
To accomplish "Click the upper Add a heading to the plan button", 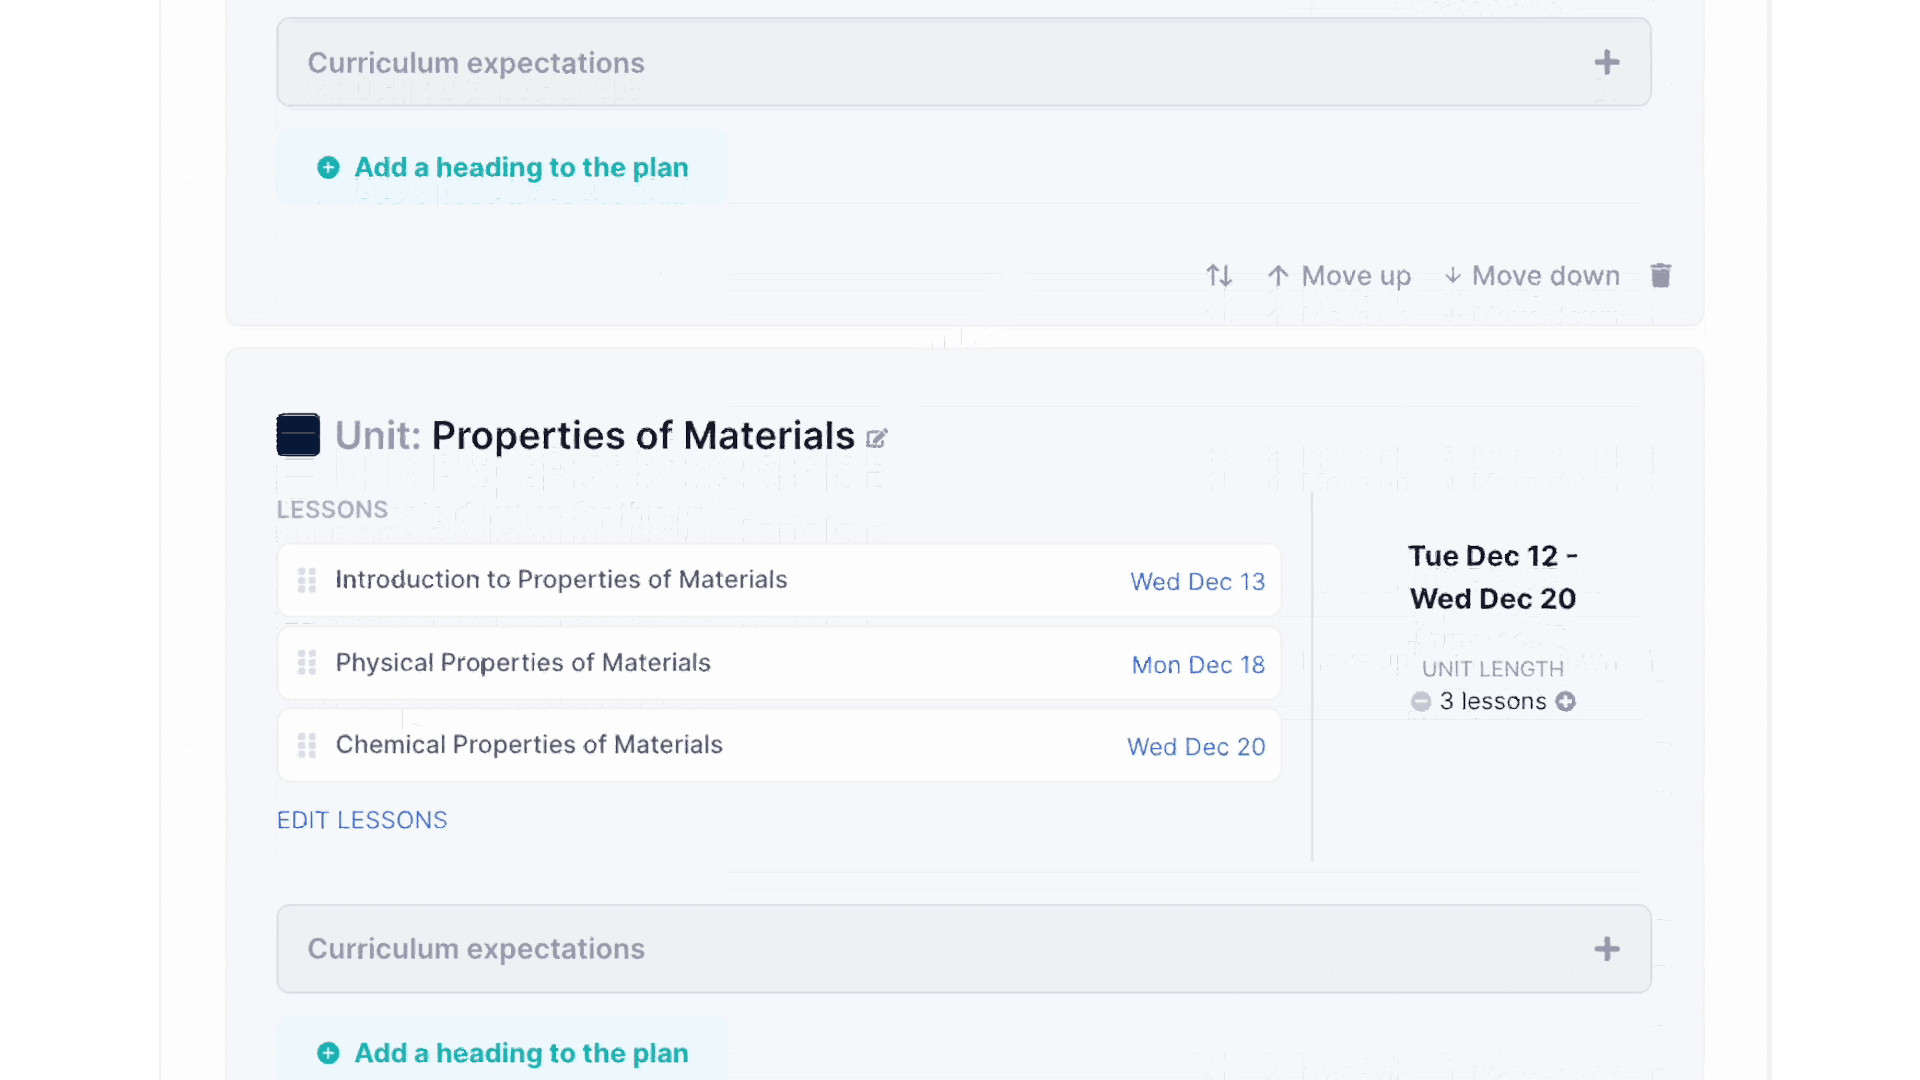I will pos(502,167).
